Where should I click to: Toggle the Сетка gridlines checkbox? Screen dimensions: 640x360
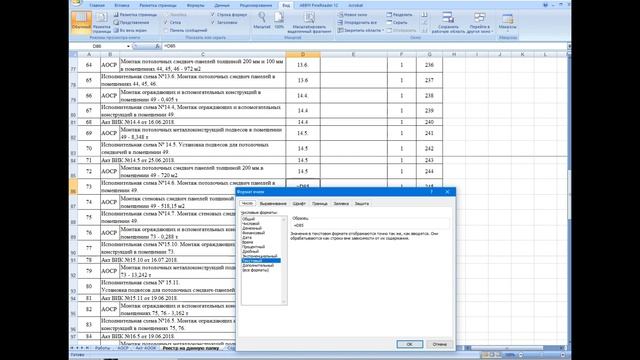point(166,22)
